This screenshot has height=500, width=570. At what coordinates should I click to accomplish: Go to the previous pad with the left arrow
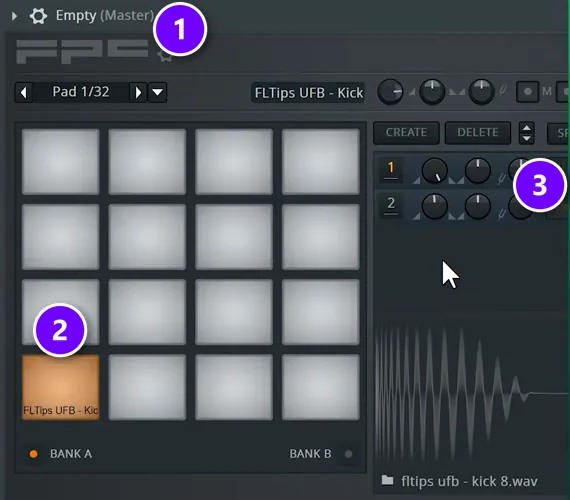[x=24, y=92]
